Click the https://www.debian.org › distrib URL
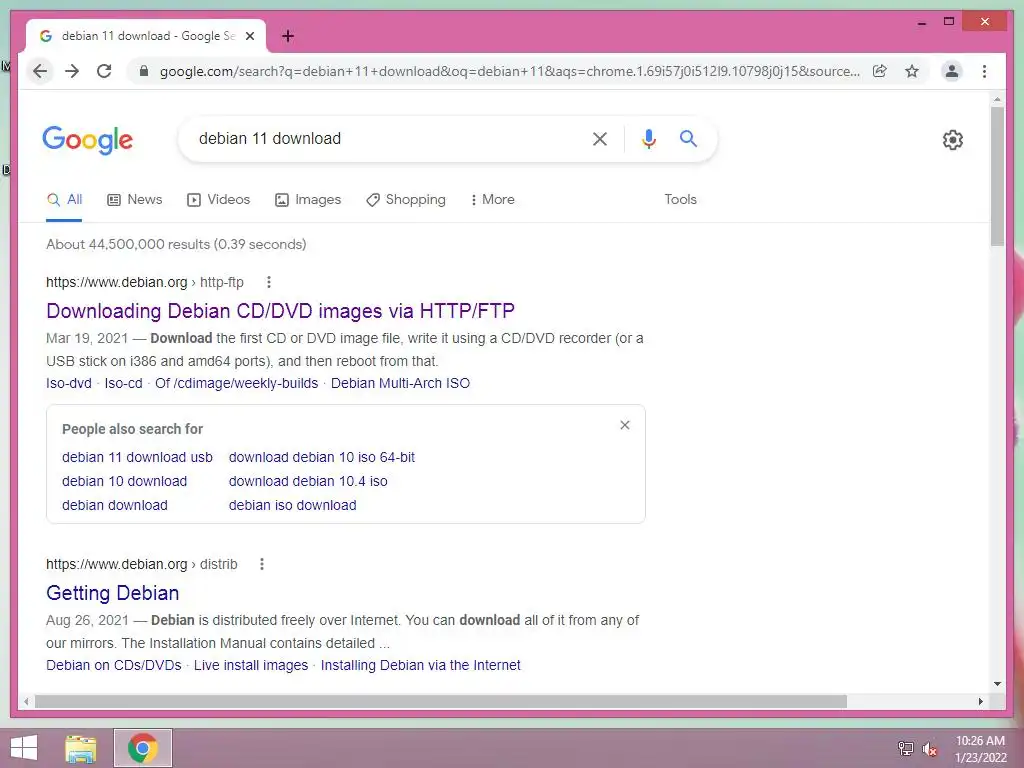This screenshot has height=768, width=1024. 142,564
